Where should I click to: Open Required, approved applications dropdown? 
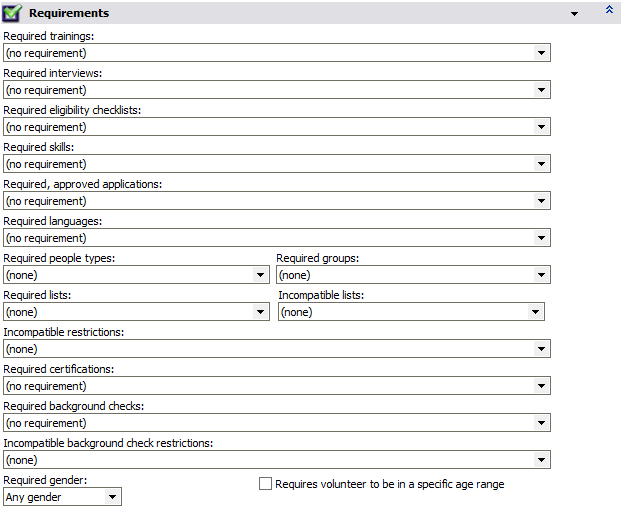541,201
